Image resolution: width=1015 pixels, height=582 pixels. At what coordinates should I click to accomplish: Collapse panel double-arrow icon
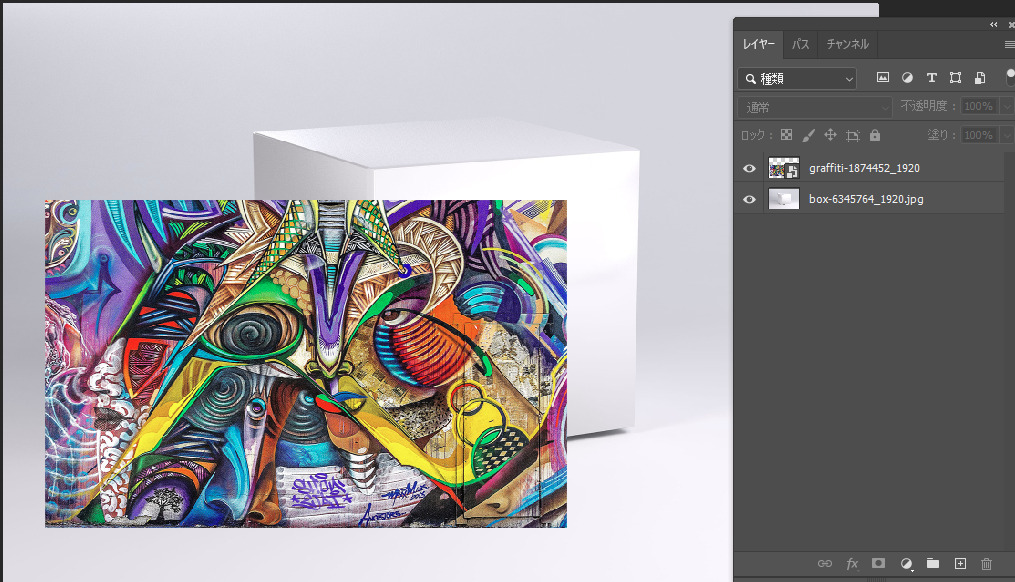tap(994, 25)
